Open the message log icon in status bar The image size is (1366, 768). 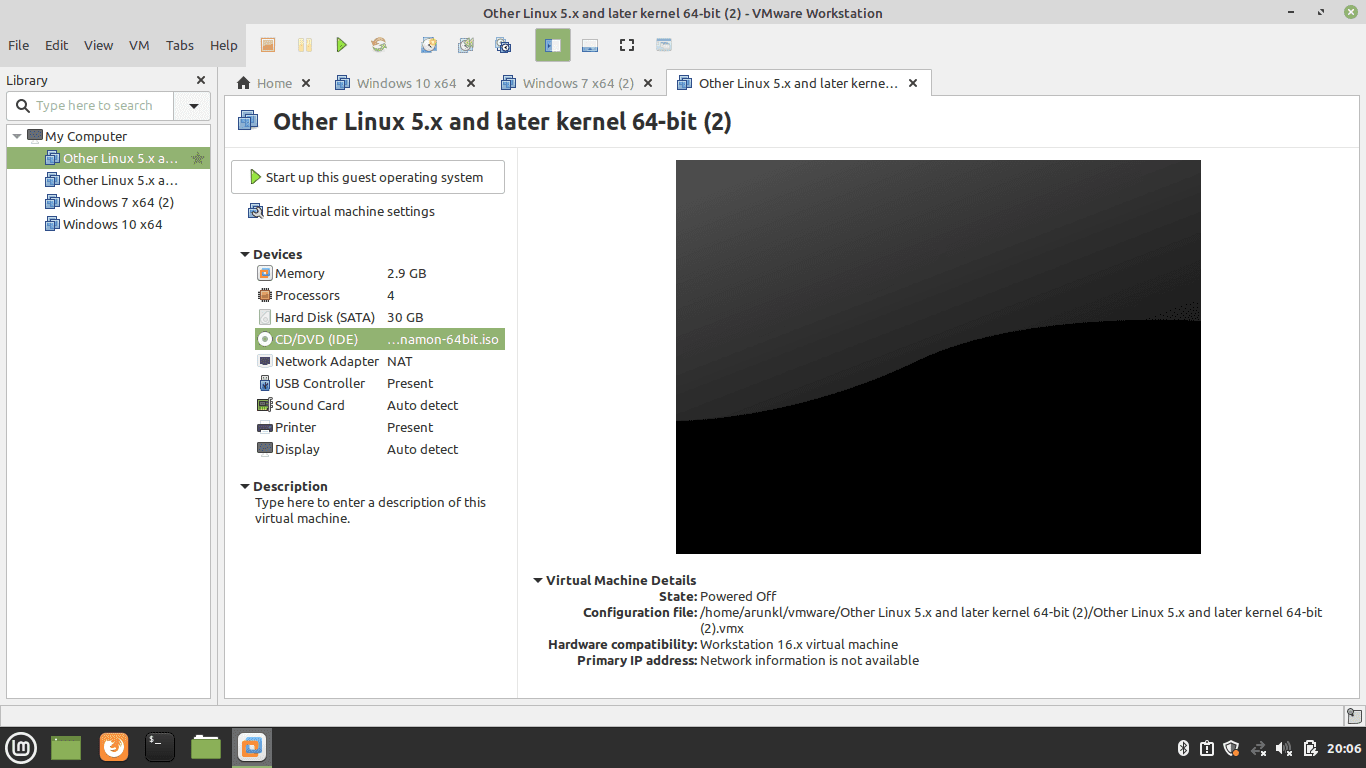tap(1352, 715)
